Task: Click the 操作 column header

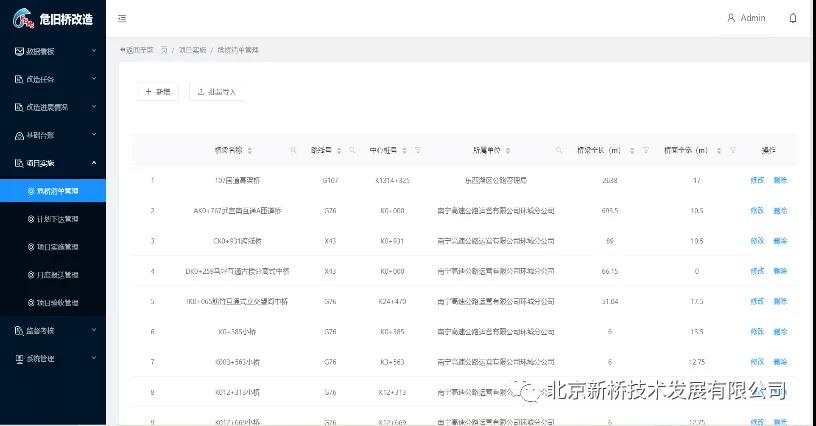Action: tap(769, 150)
